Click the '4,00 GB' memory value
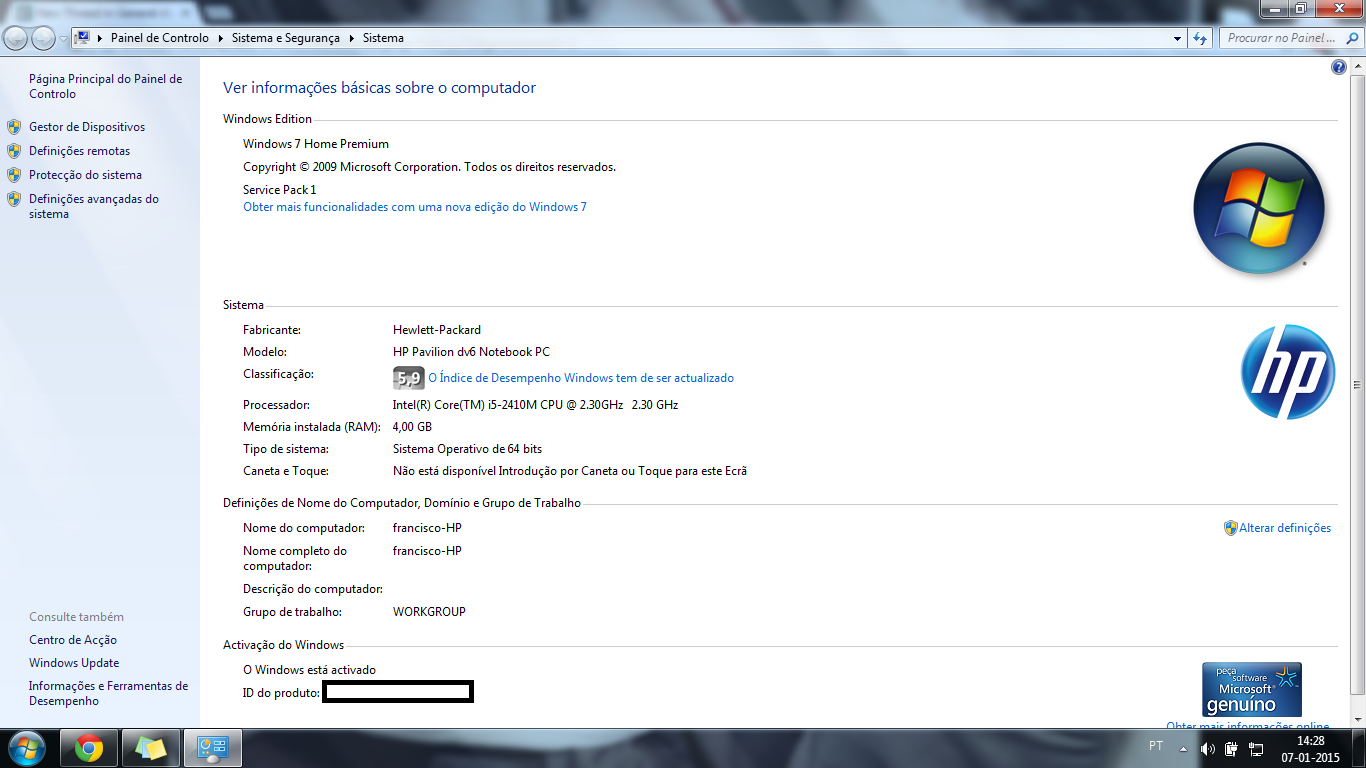This screenshot has height=768, width=1366. coord(412,427)
